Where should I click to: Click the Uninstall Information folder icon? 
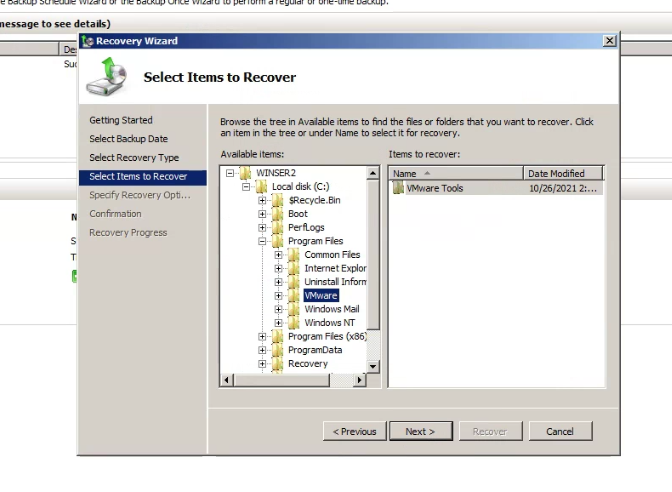(294, 282)
